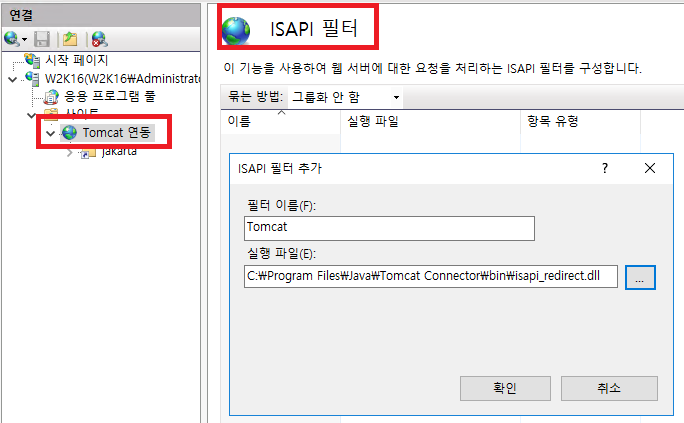Click the jakarta folder shortcut icon

[88, 153]
